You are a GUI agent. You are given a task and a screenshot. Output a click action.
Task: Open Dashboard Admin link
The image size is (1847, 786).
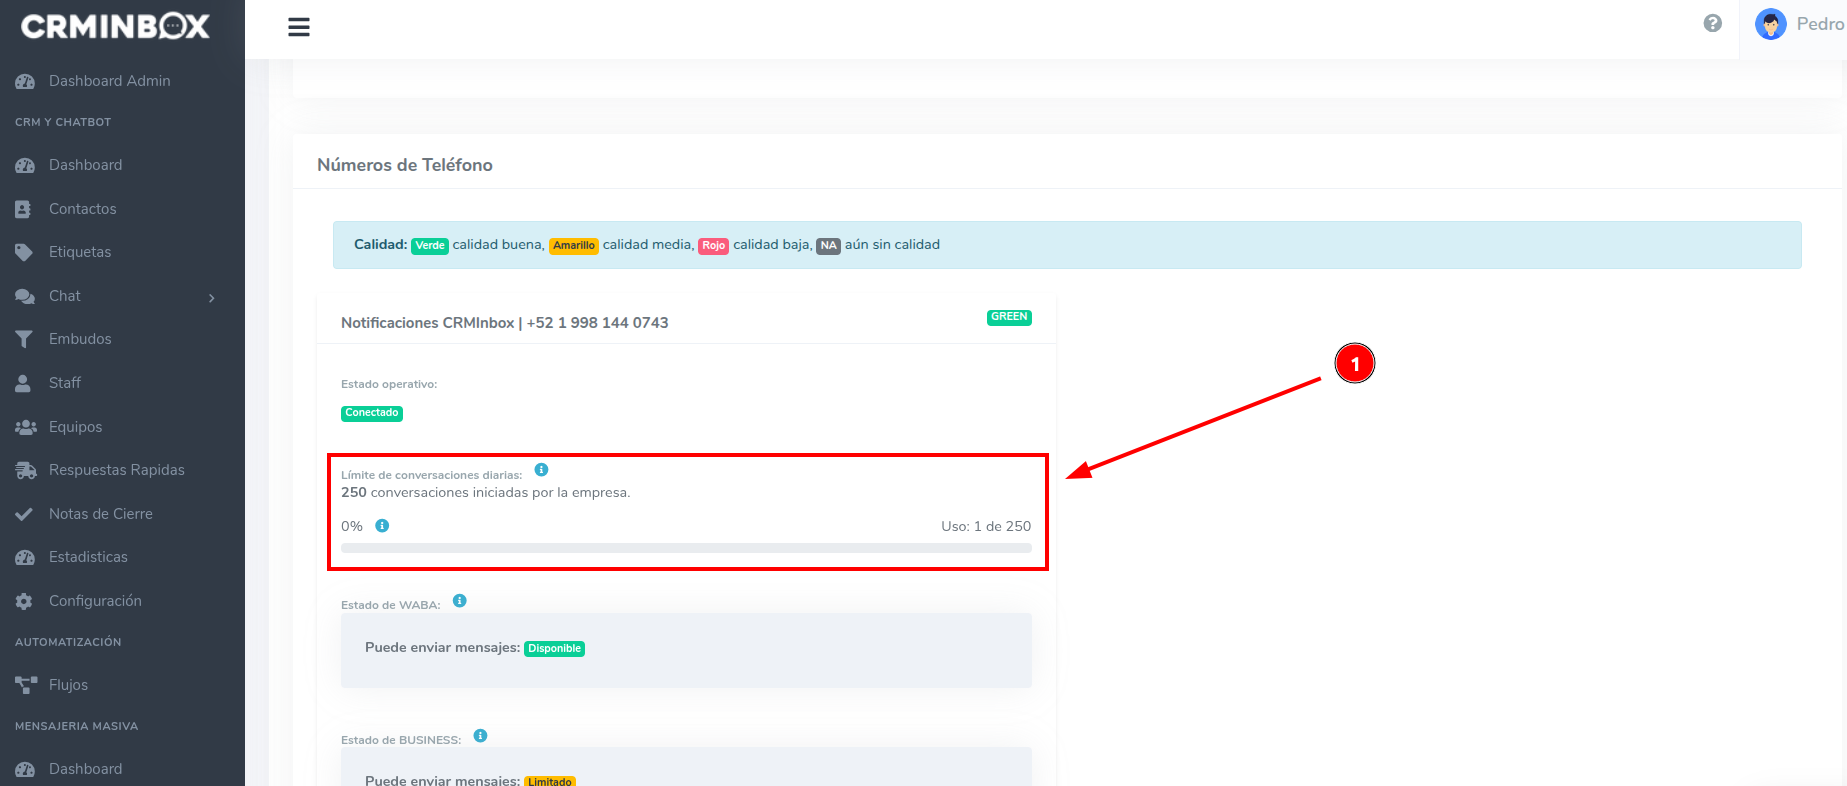(x=109, y=81)
